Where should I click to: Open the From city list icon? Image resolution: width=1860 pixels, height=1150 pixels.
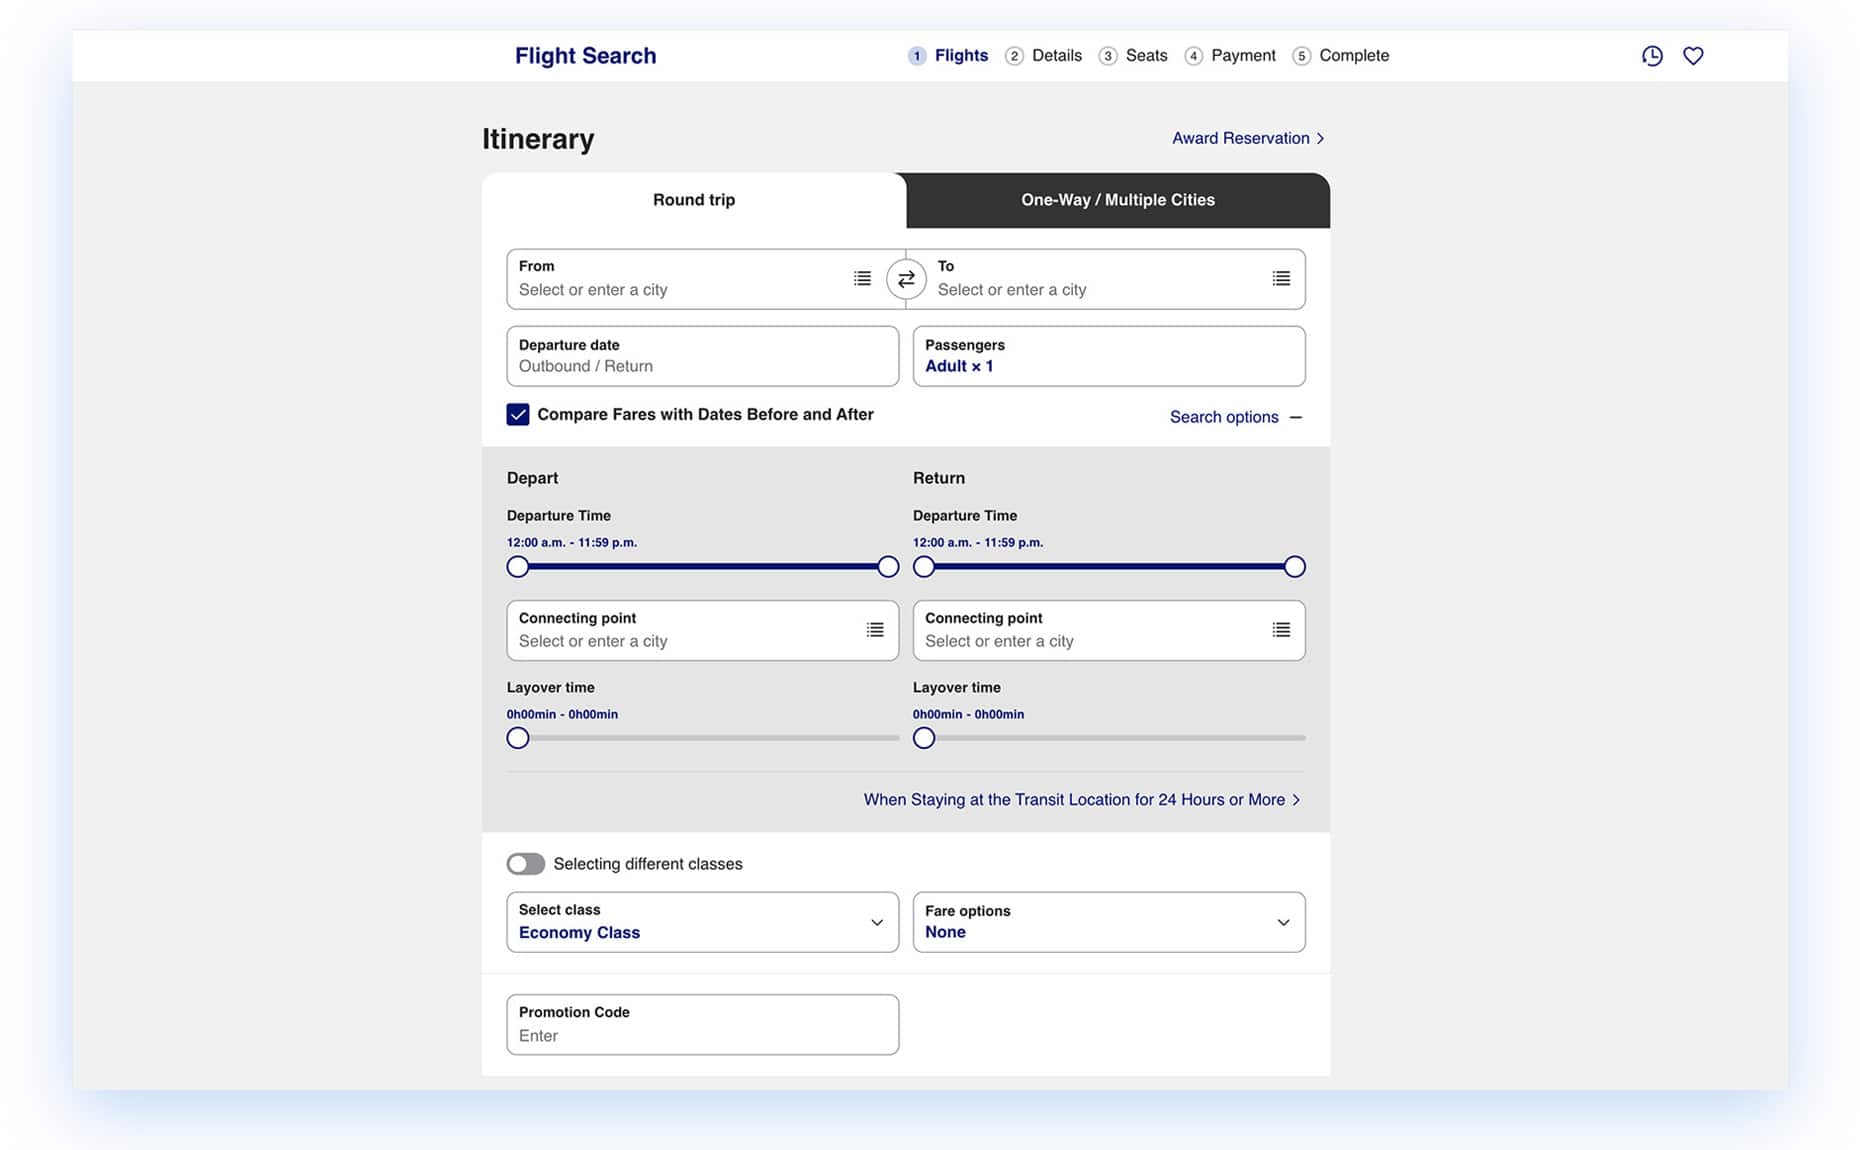pyautogui.click(x=862, y=279)
